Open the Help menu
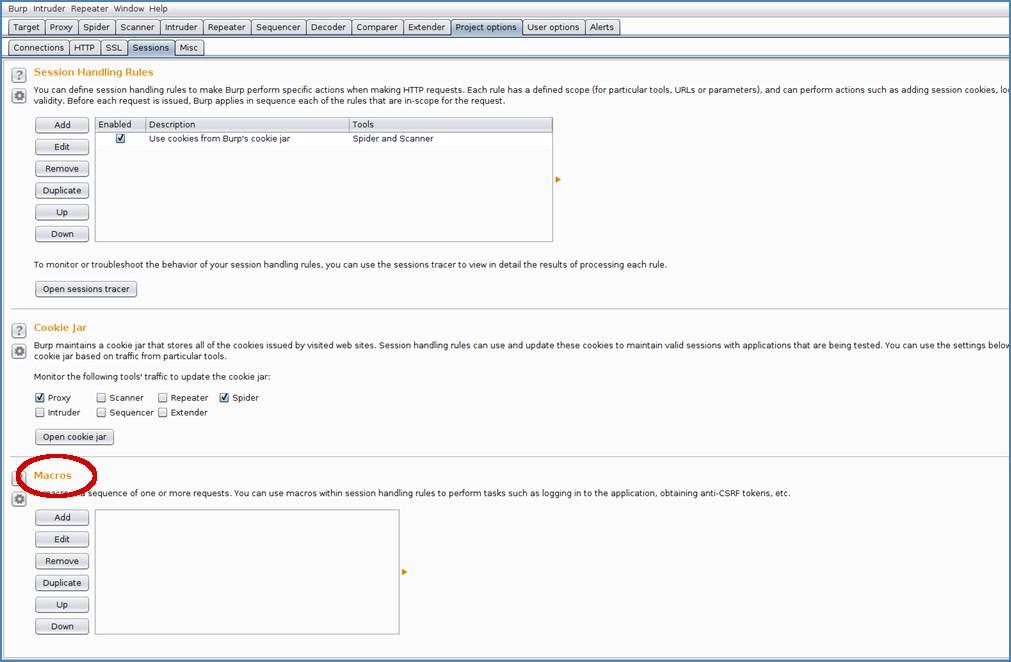This screenshot has height=662, width=1011. coord(158,8)
